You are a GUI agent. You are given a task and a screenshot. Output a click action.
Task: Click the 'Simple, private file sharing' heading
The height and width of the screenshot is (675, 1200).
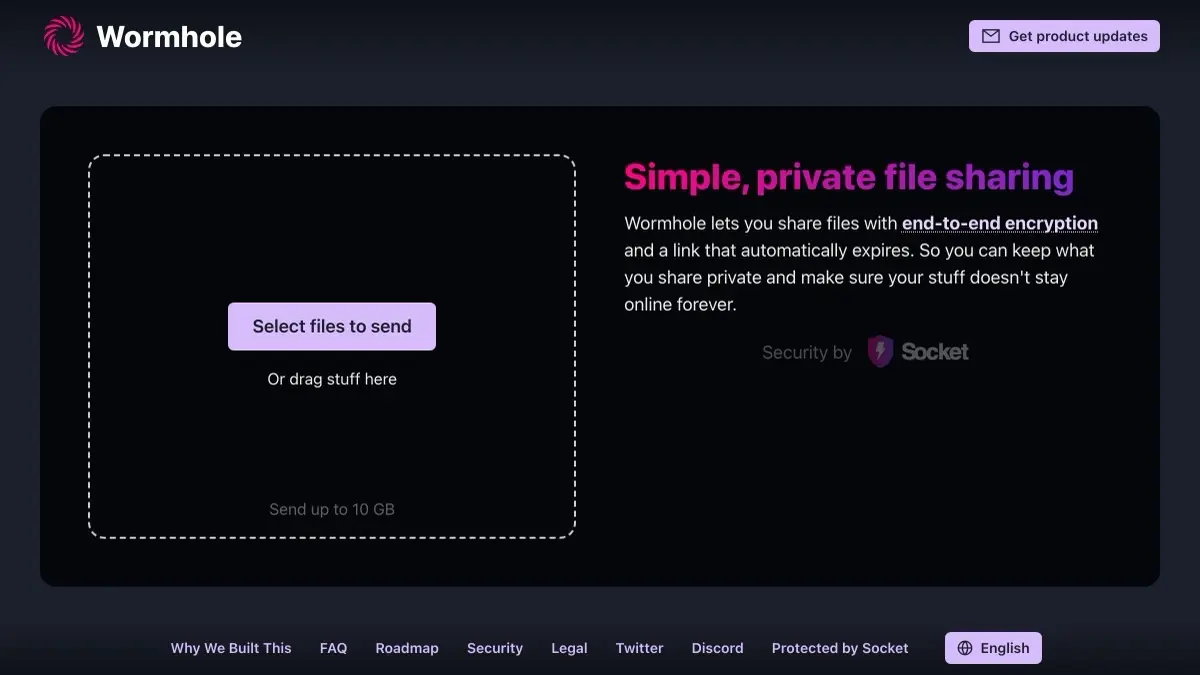(x=849, y=177)
